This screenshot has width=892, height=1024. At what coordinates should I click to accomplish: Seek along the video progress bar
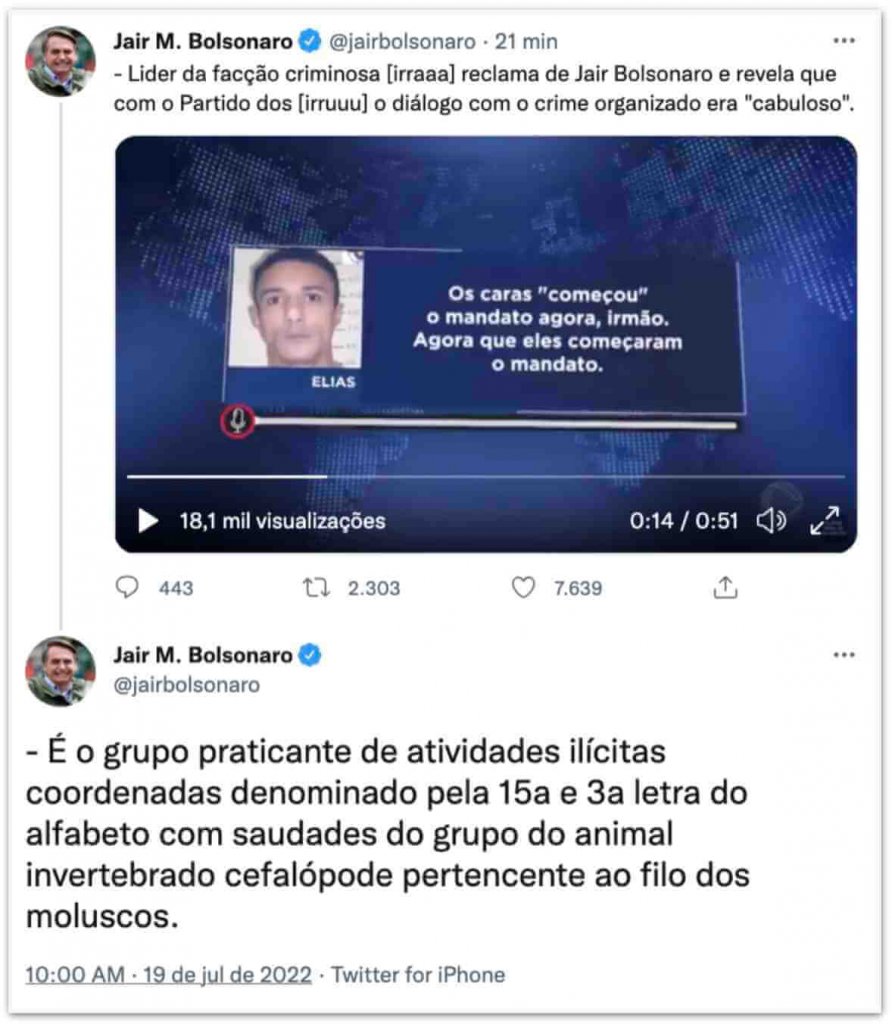click(485, 477)
